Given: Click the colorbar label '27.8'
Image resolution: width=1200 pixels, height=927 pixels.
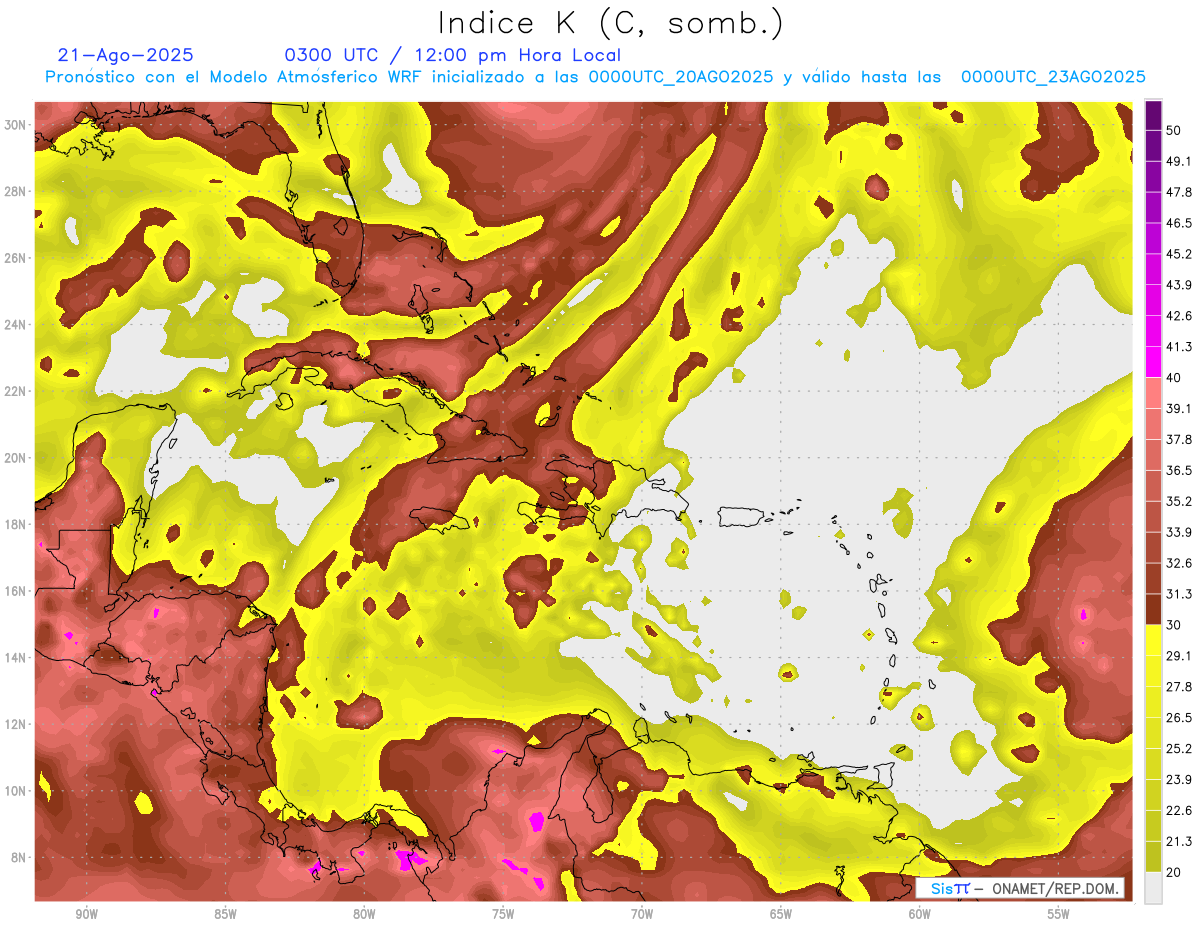Looking at the screenshot, I should [1179, 687].
